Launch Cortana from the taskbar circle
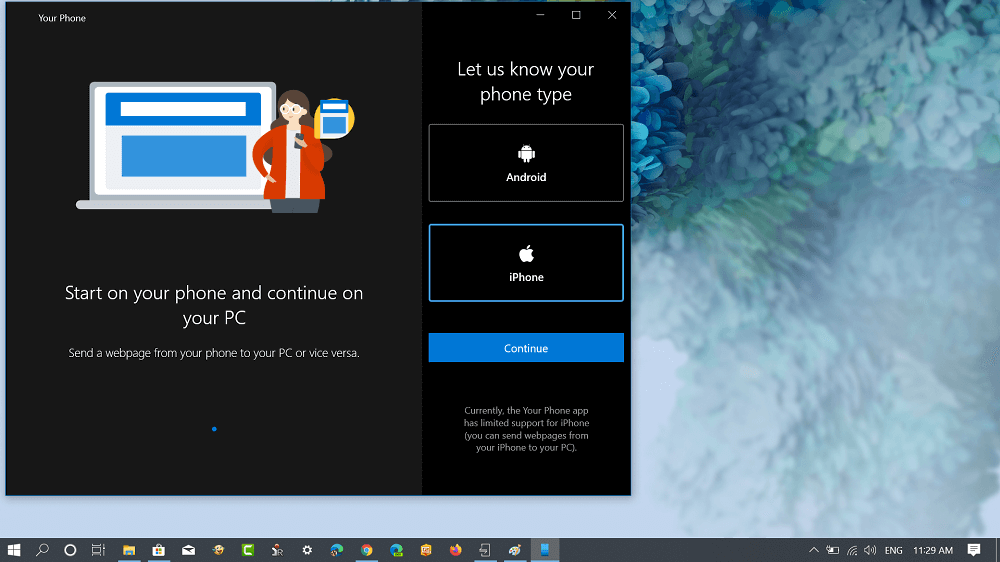The image size is (1000, 562). (x=70, y=550)
